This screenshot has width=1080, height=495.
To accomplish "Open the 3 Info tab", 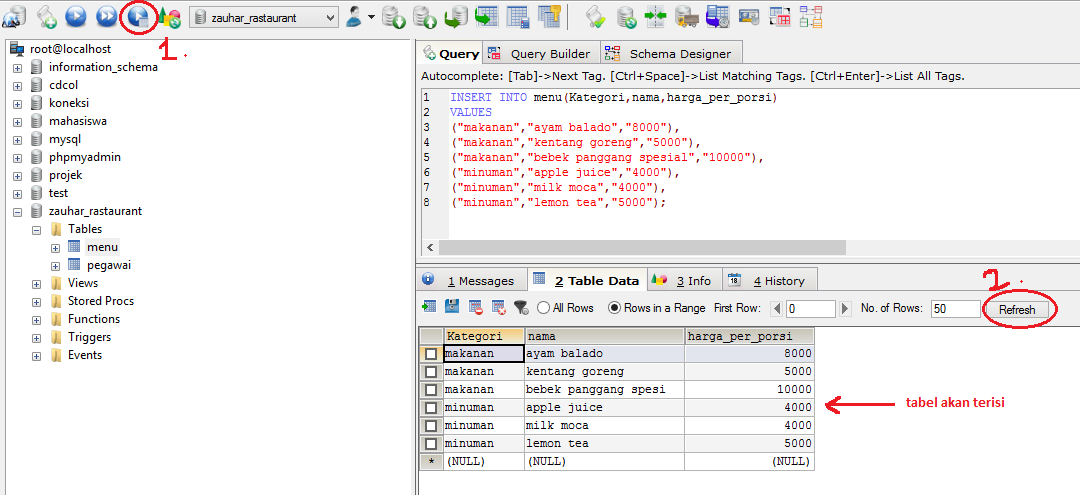I will 685,280.
